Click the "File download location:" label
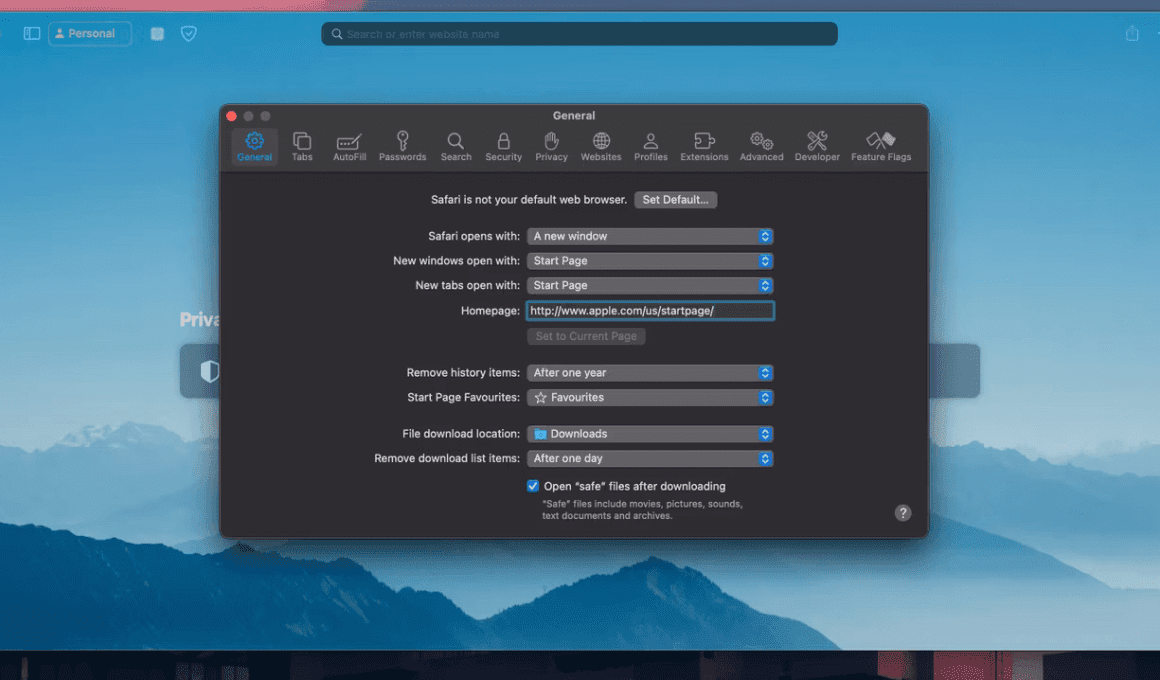The width and height of the screenshot is (1160, 680). [x=461, y=434]
